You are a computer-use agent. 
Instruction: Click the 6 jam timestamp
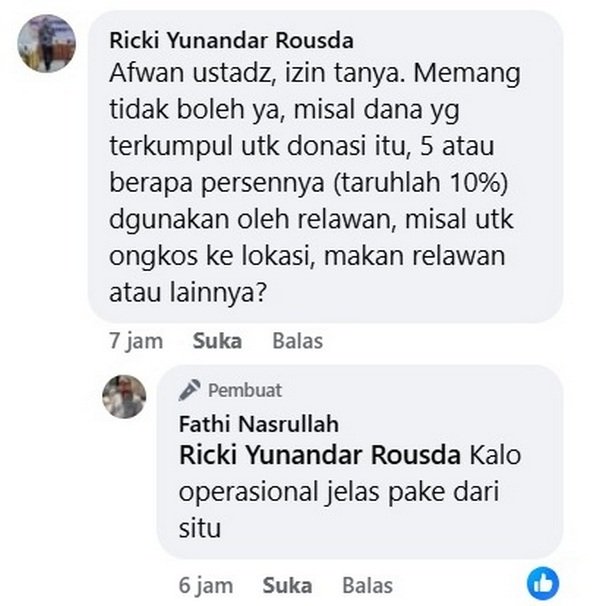click(x=206, y=586)
